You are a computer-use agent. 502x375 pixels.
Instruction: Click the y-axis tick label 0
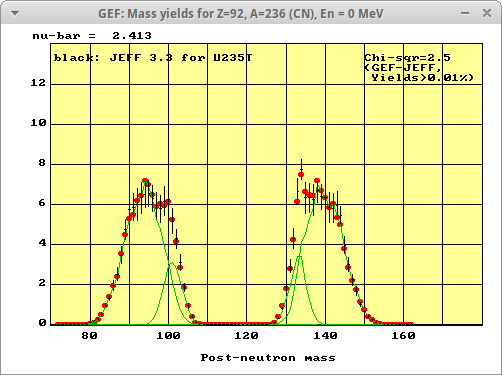click(42, 323)
